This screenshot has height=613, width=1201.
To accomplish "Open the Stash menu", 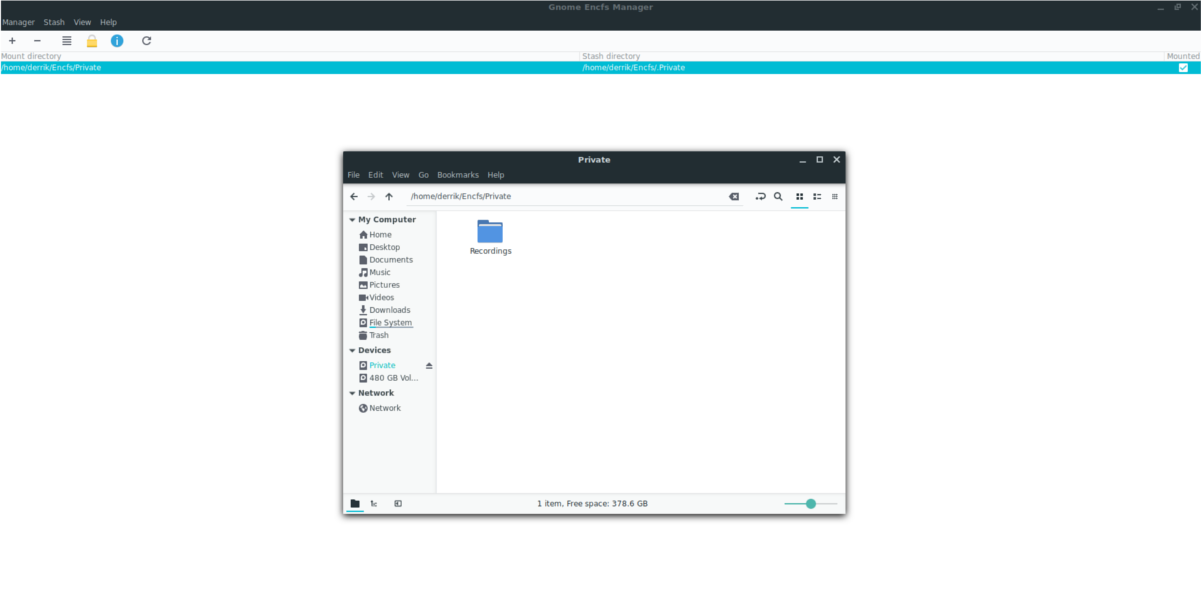I will point(54,22).
